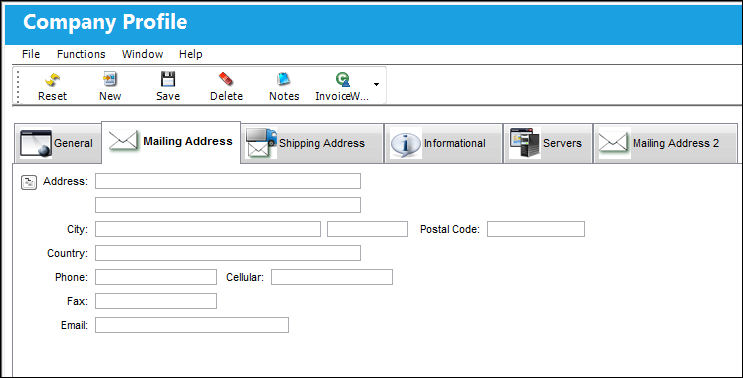743x378 pixels.
Task: Create a new record with New
Action: 110,86
